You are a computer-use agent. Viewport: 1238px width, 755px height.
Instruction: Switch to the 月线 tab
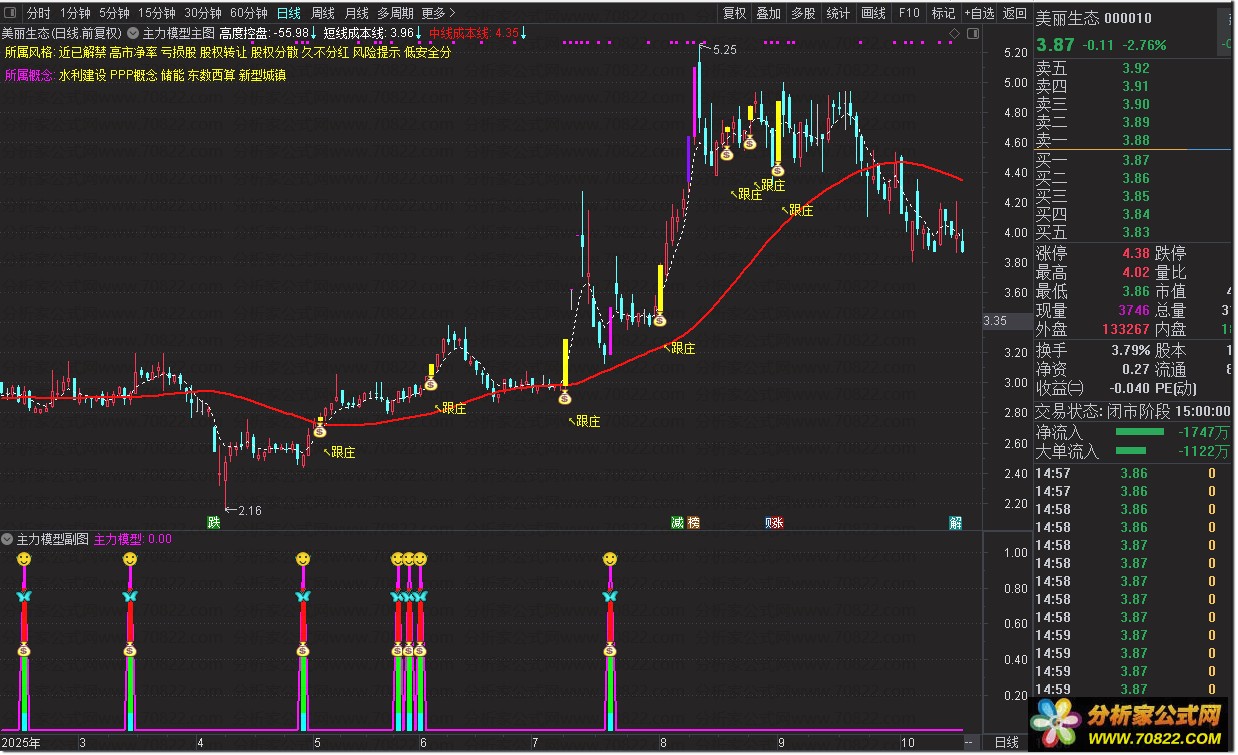(x=356, y=13)
